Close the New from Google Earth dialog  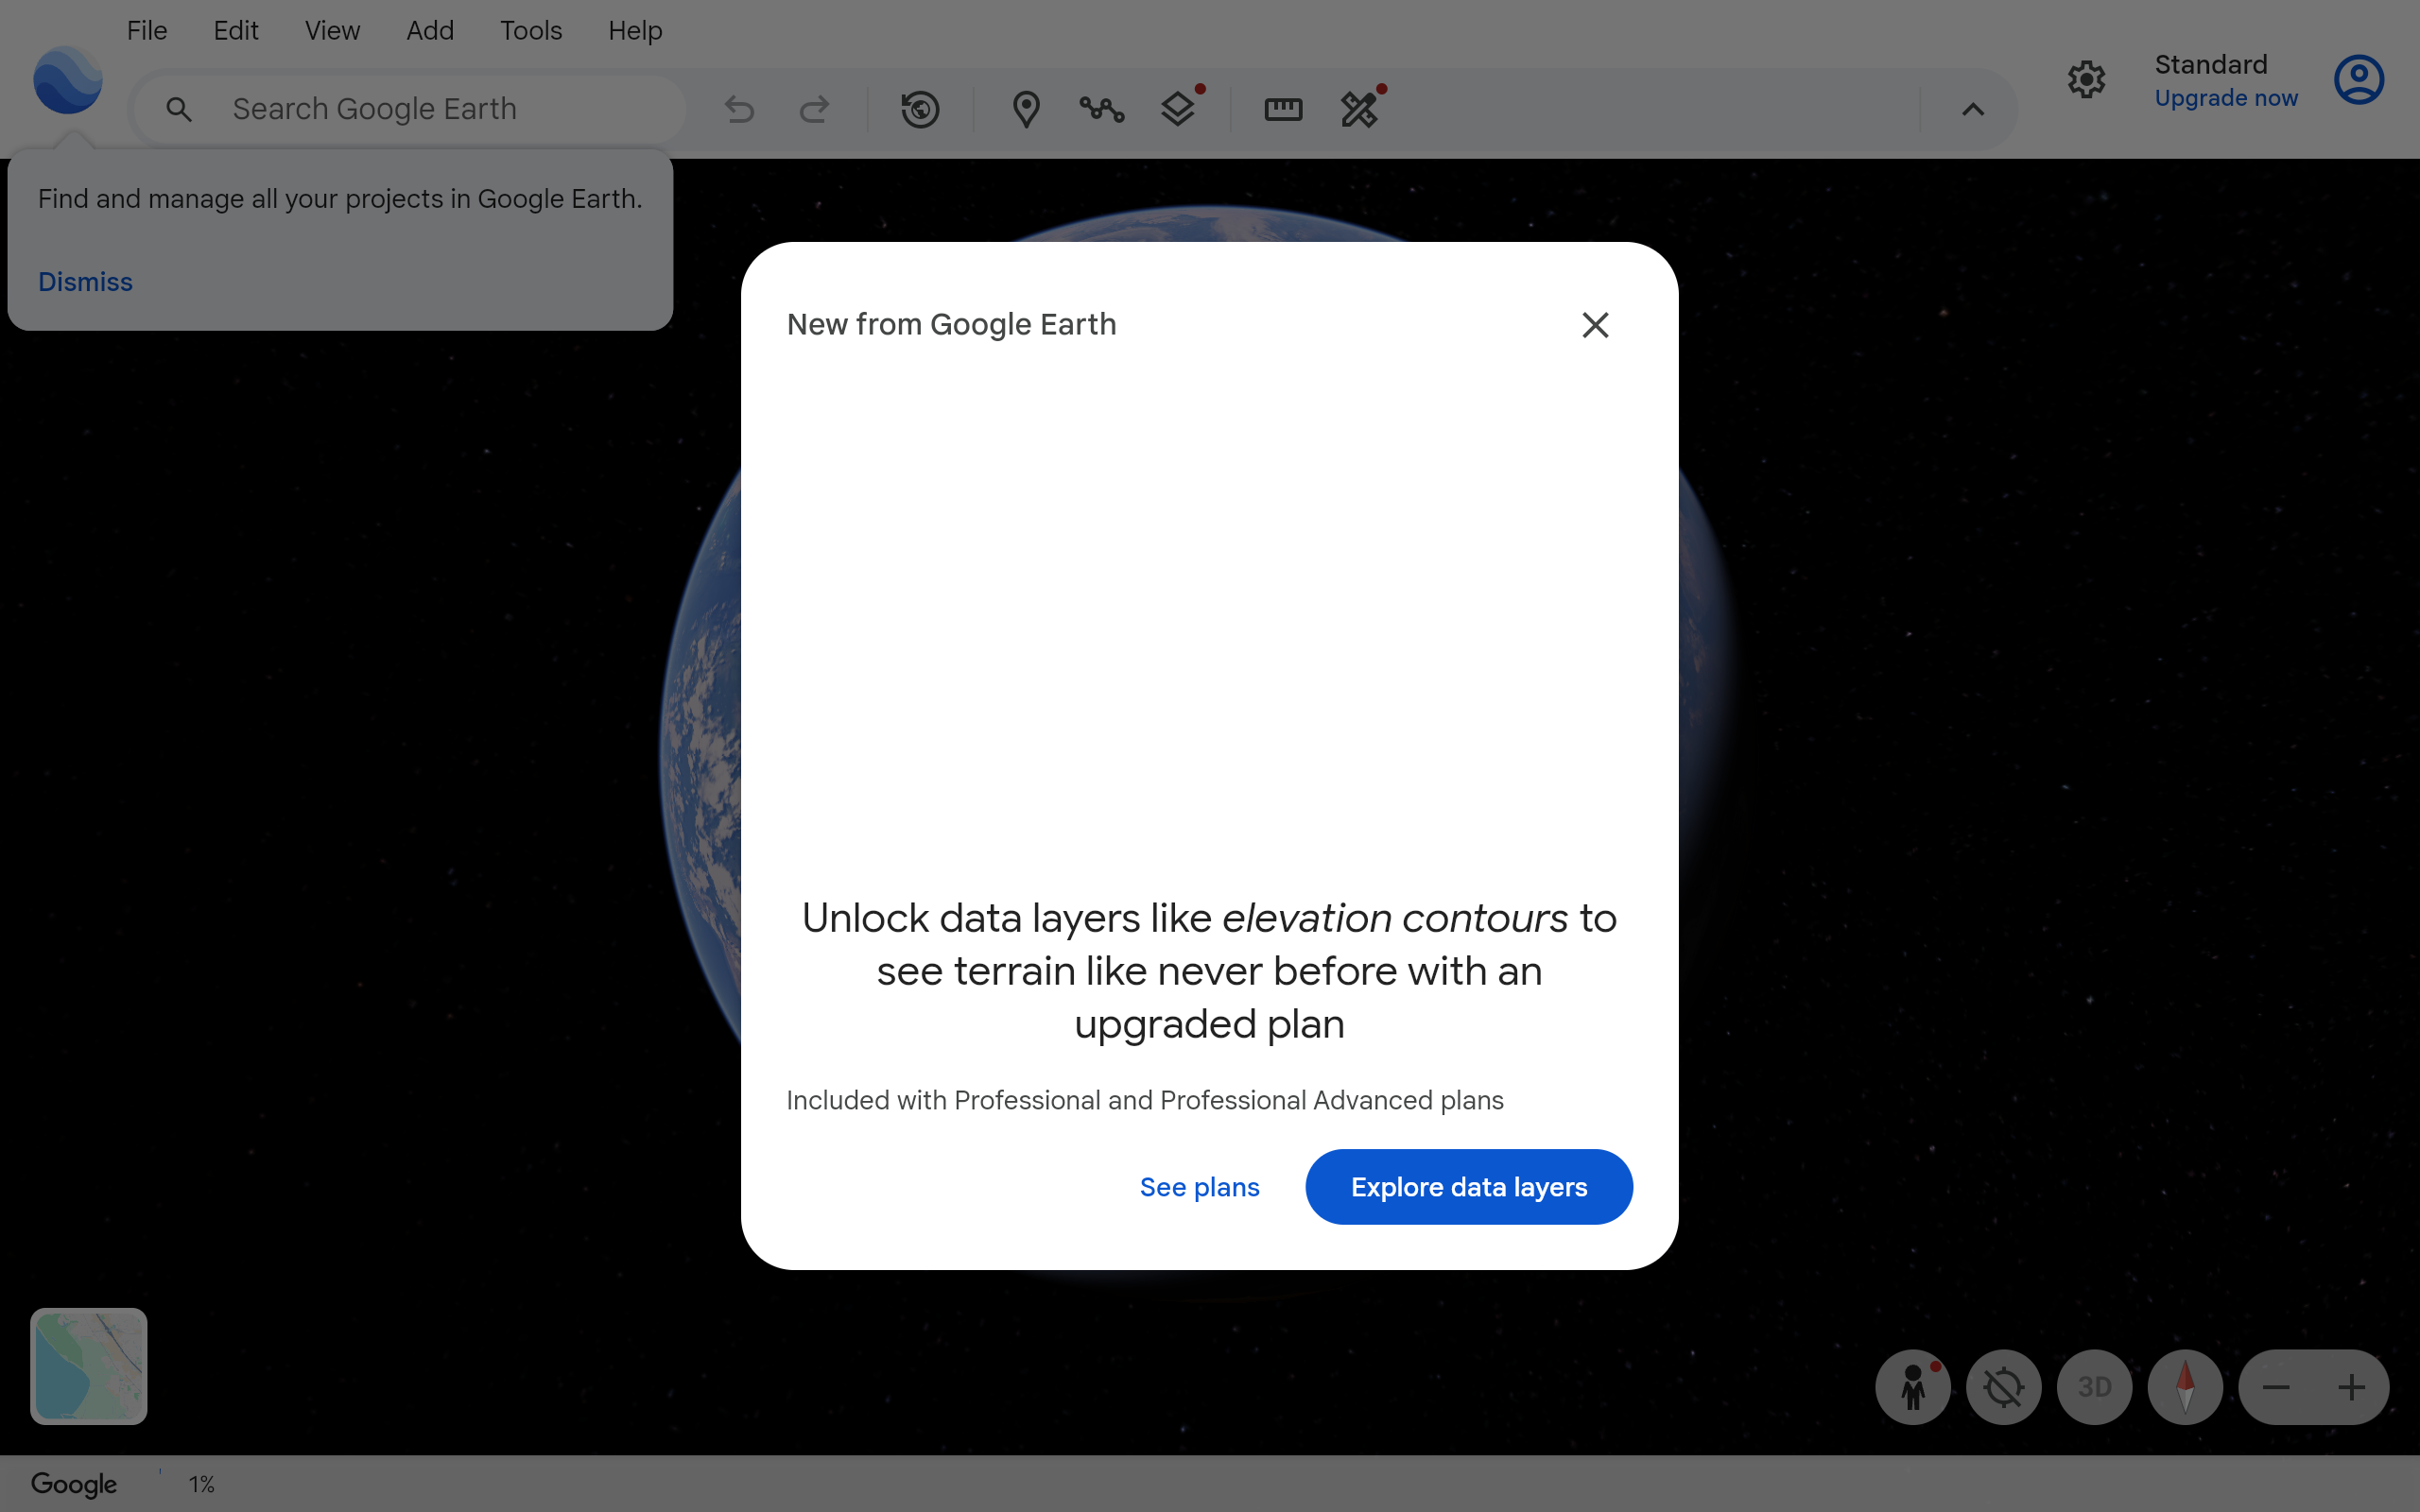point(1595,325)
